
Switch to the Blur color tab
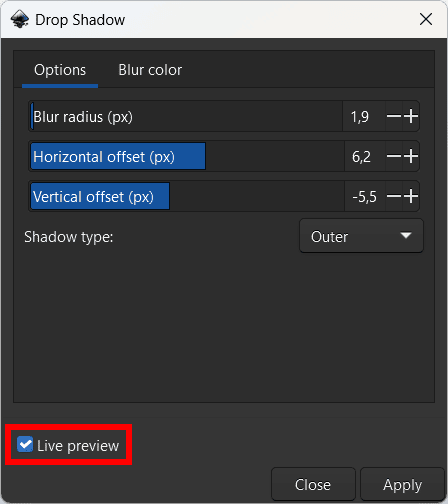coord(150,70)
